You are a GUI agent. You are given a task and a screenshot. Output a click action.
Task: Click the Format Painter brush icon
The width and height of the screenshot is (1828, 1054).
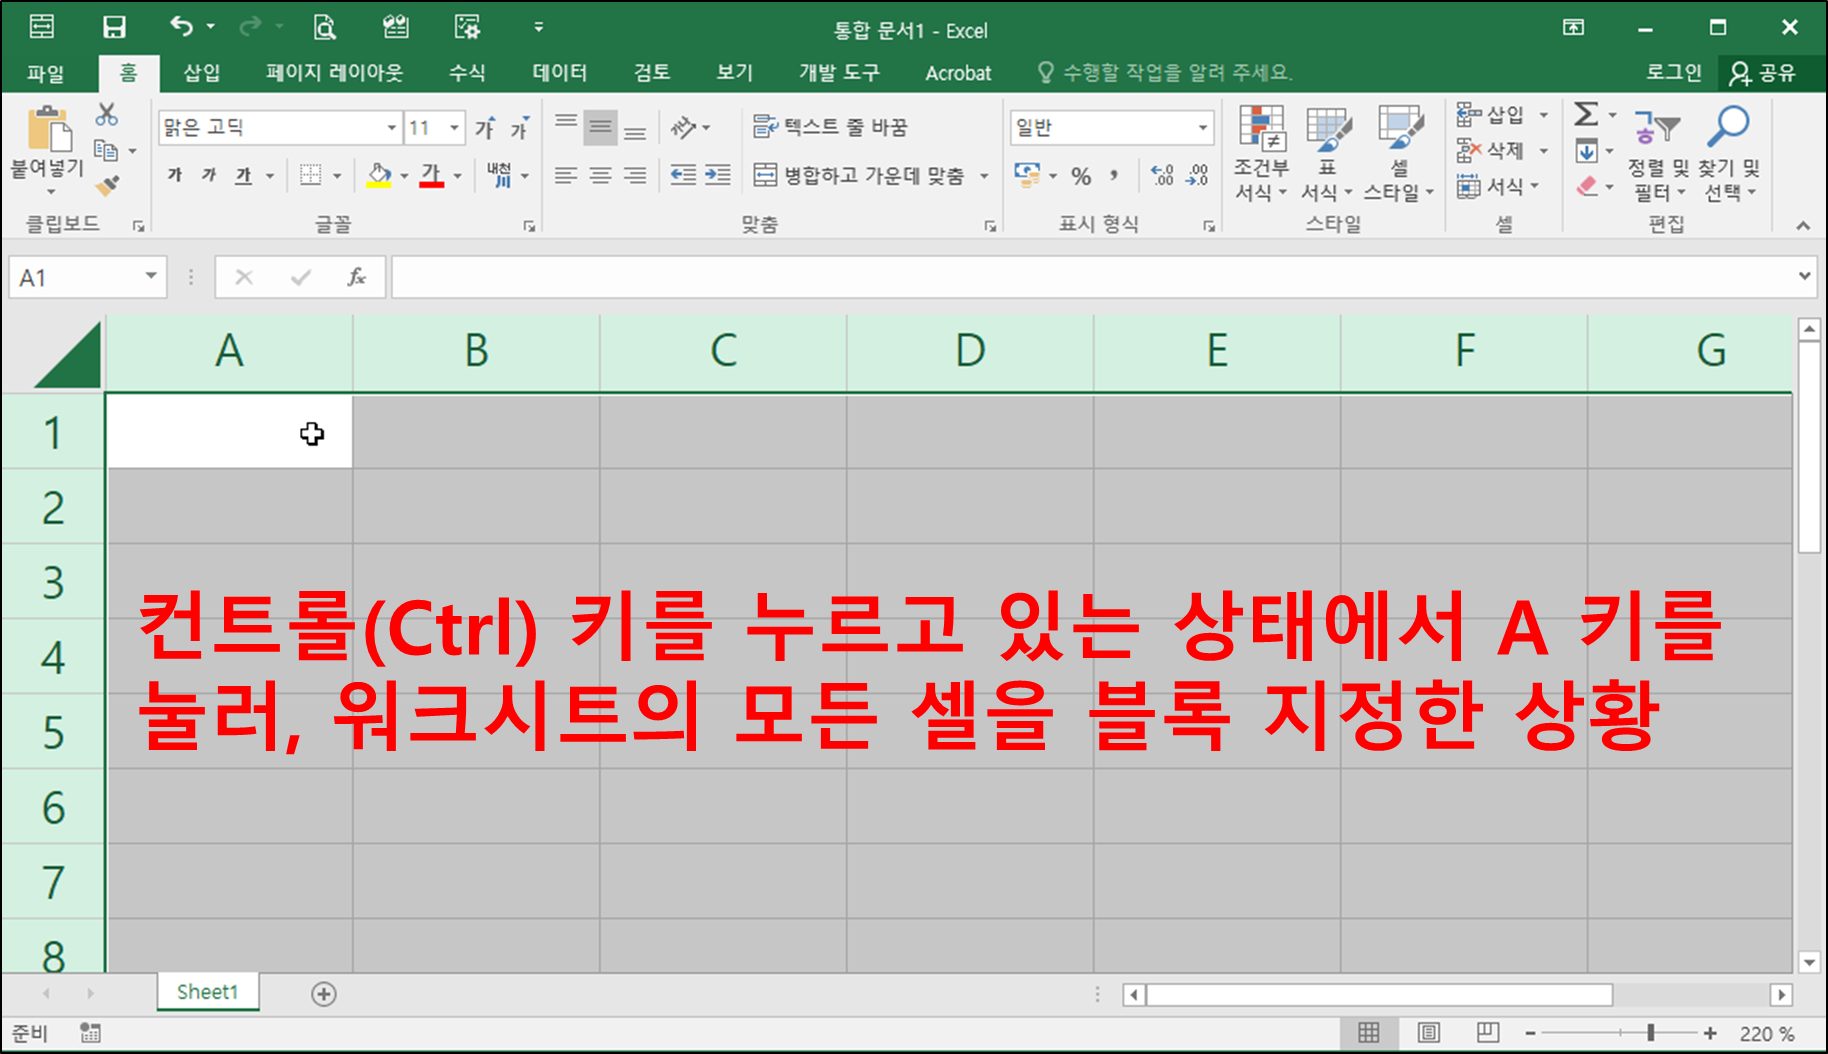click(107, 185)
